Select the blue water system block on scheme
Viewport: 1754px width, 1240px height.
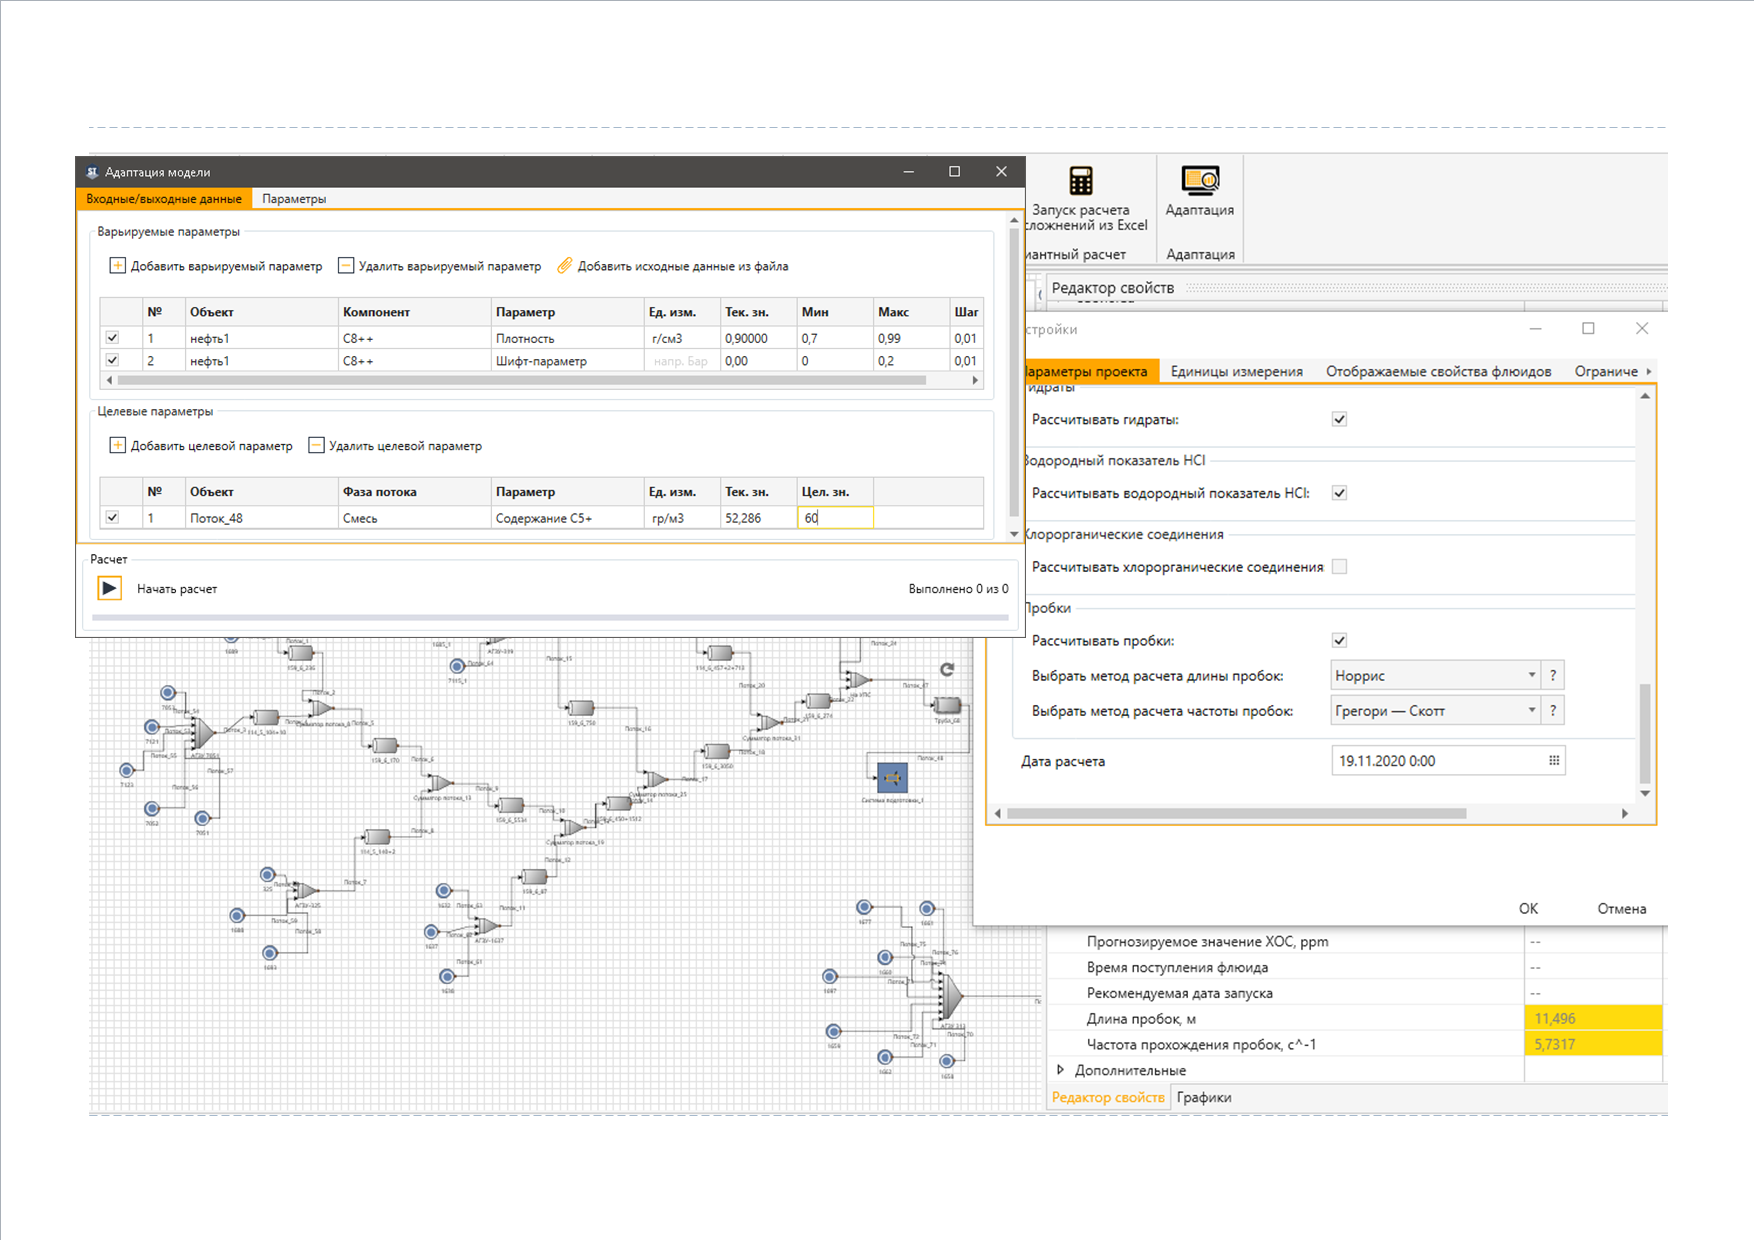tap(892, 777)
